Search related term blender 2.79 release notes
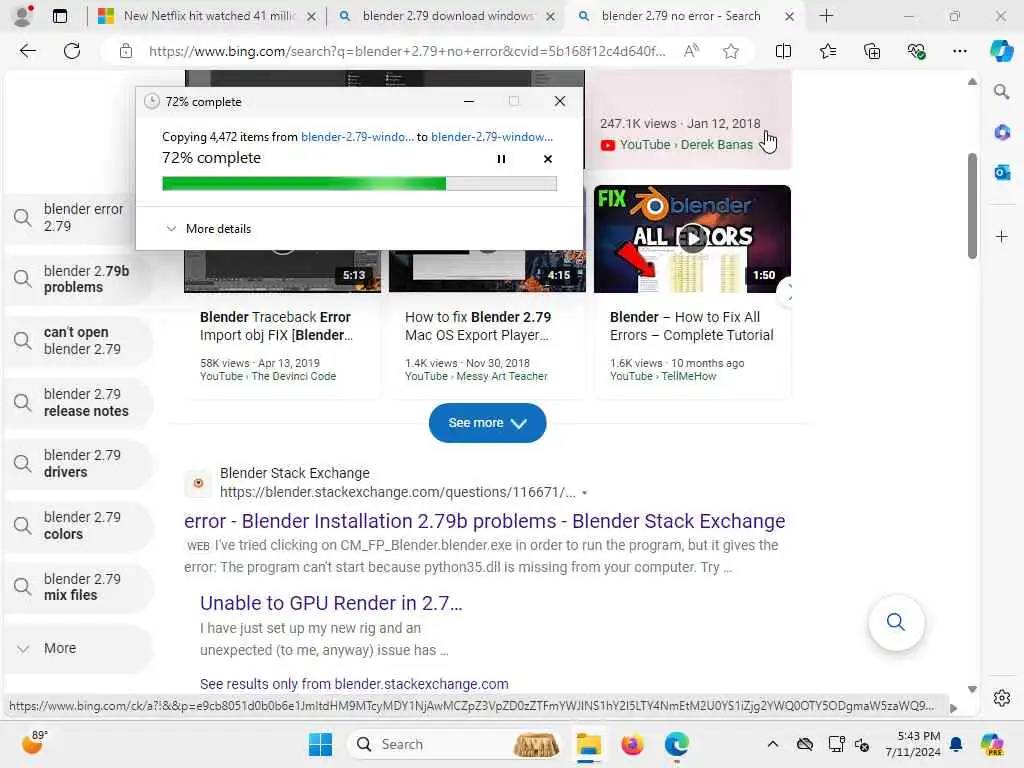Screen dimensions: 1024x768 click(x=78, y=402)
